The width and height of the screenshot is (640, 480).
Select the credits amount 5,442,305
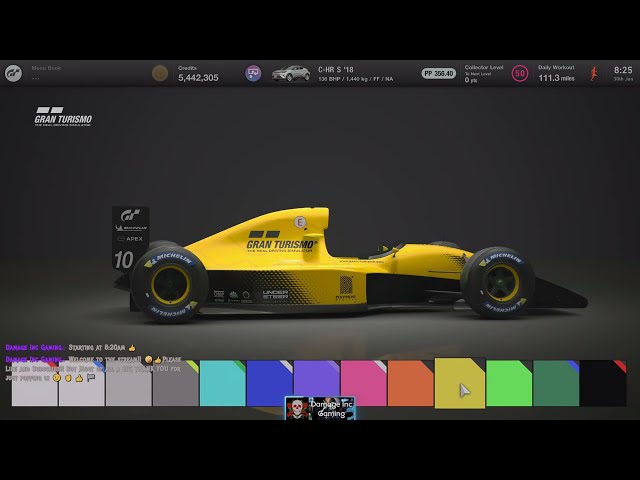(x=198, y=78)
